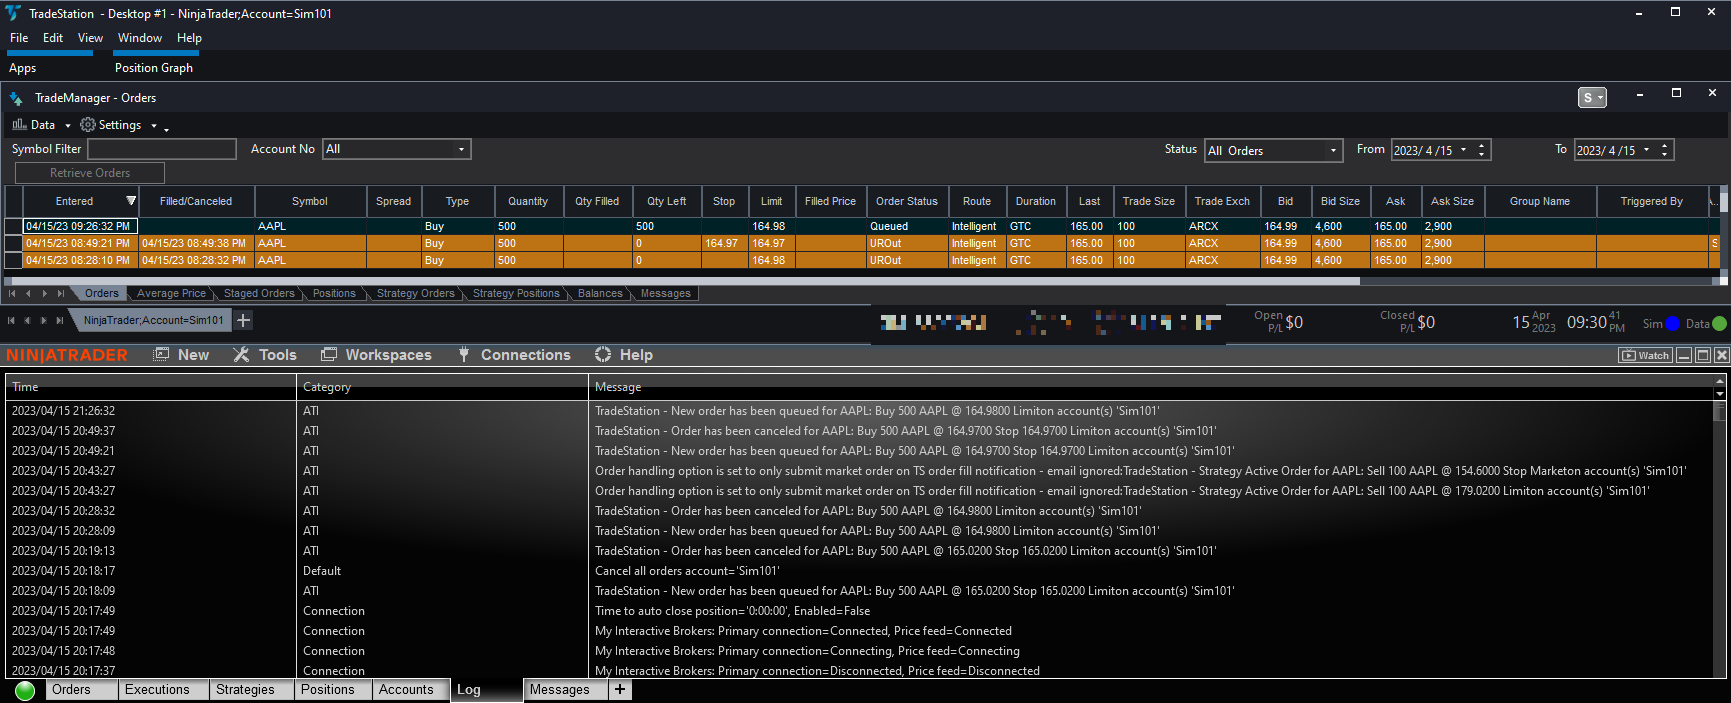The width and height of the screenshot is (1731, 703).
Task: Switch to the Strategy Orders tab
Action: [x=415, y=294]
